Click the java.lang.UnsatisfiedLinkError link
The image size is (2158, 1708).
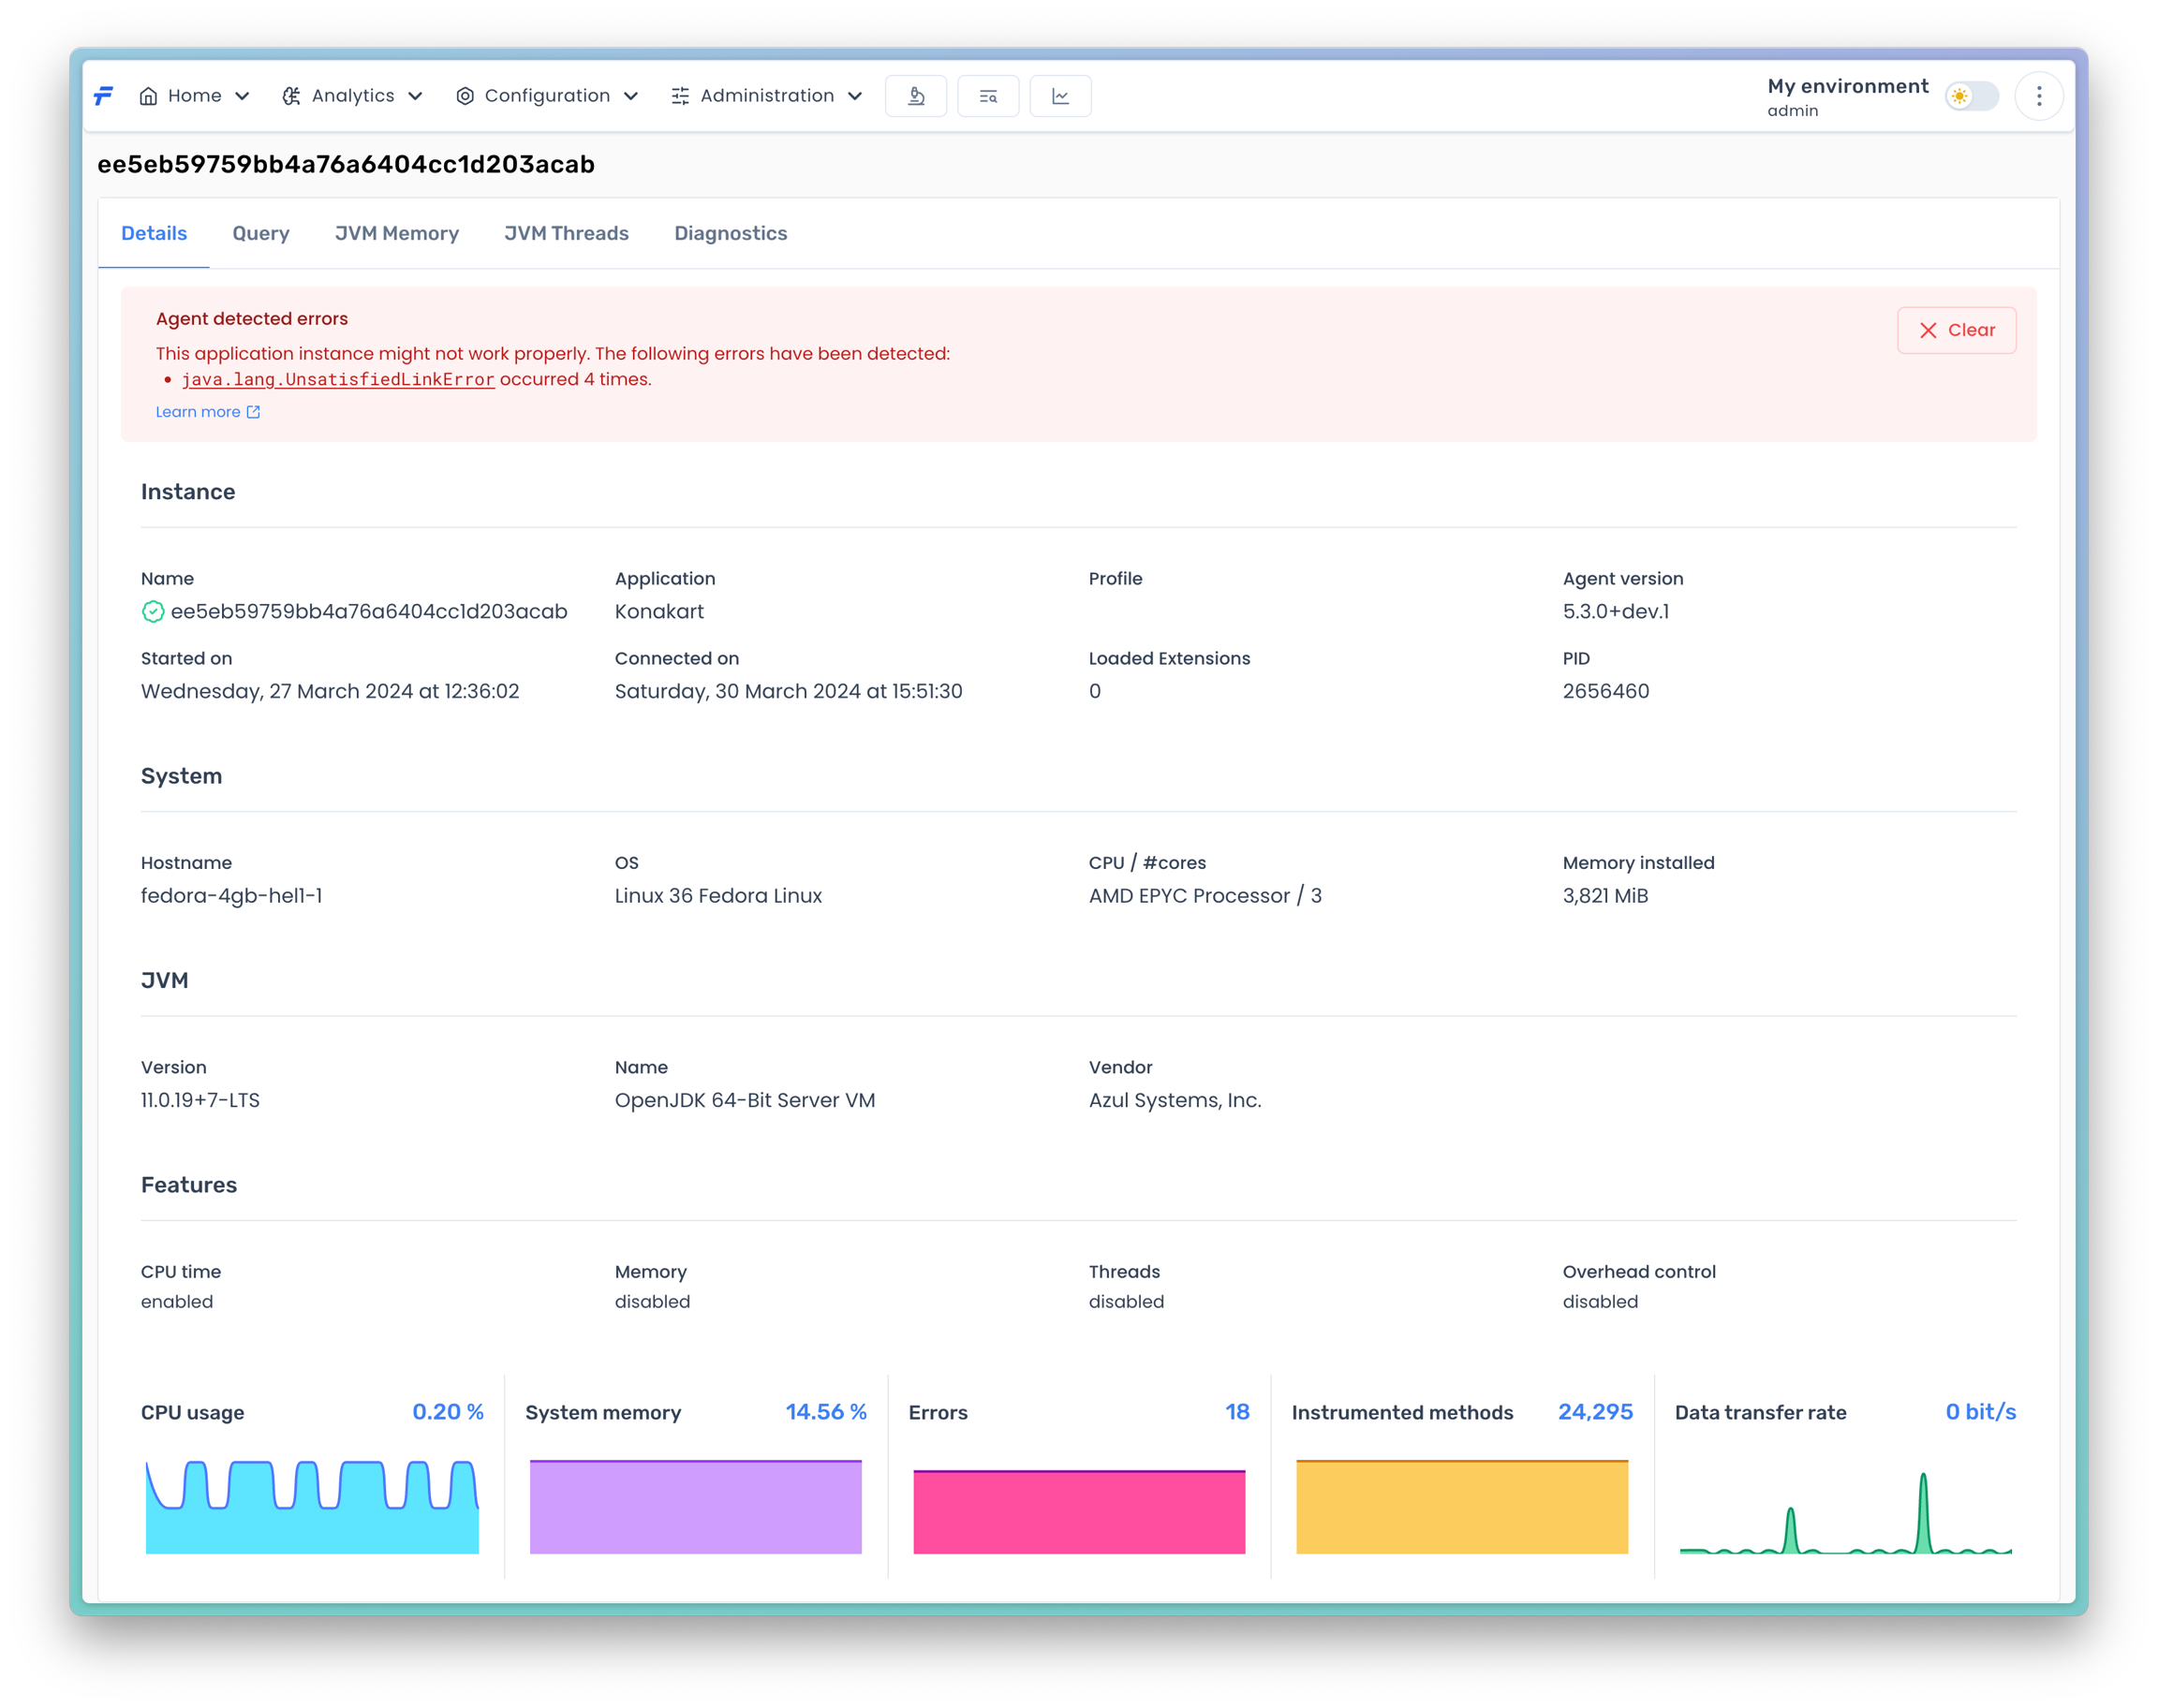tap(338, 380)
